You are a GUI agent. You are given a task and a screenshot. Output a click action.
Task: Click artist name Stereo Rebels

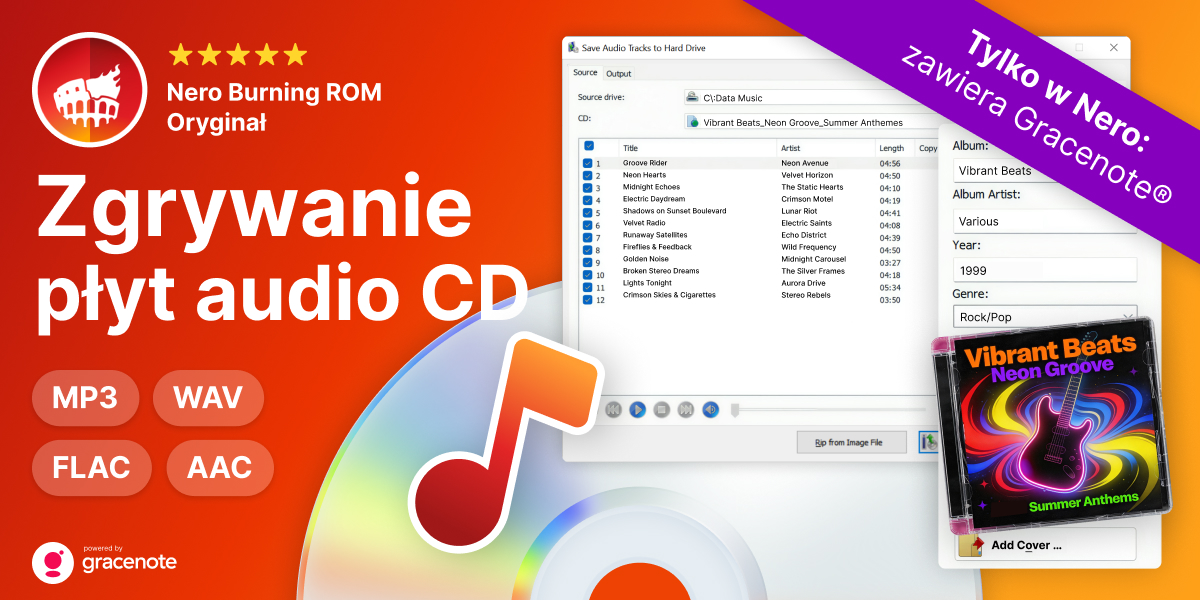pyautogui.click(x=806, y=297)
